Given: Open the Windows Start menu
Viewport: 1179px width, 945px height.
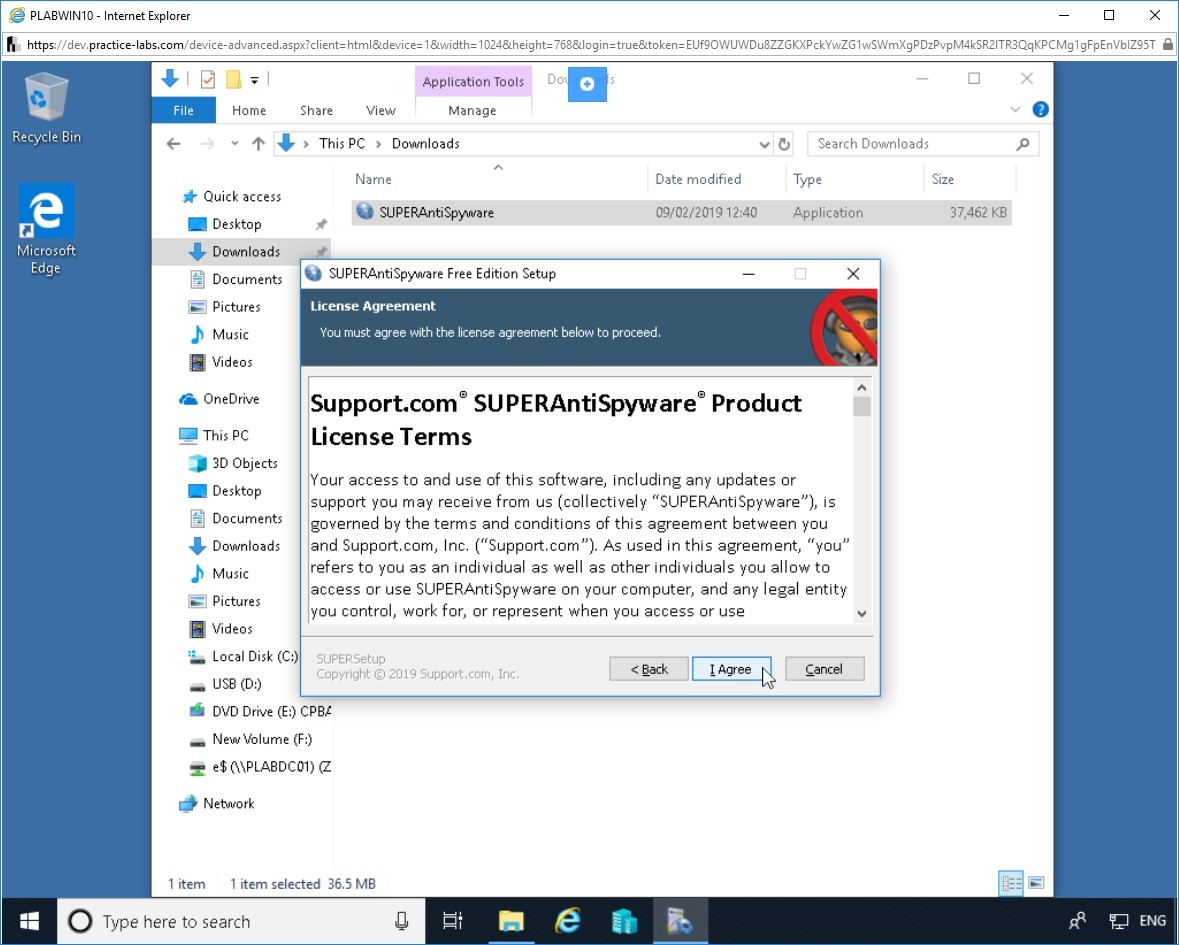Looking at the screenshot, I should (x=29, y=921).
